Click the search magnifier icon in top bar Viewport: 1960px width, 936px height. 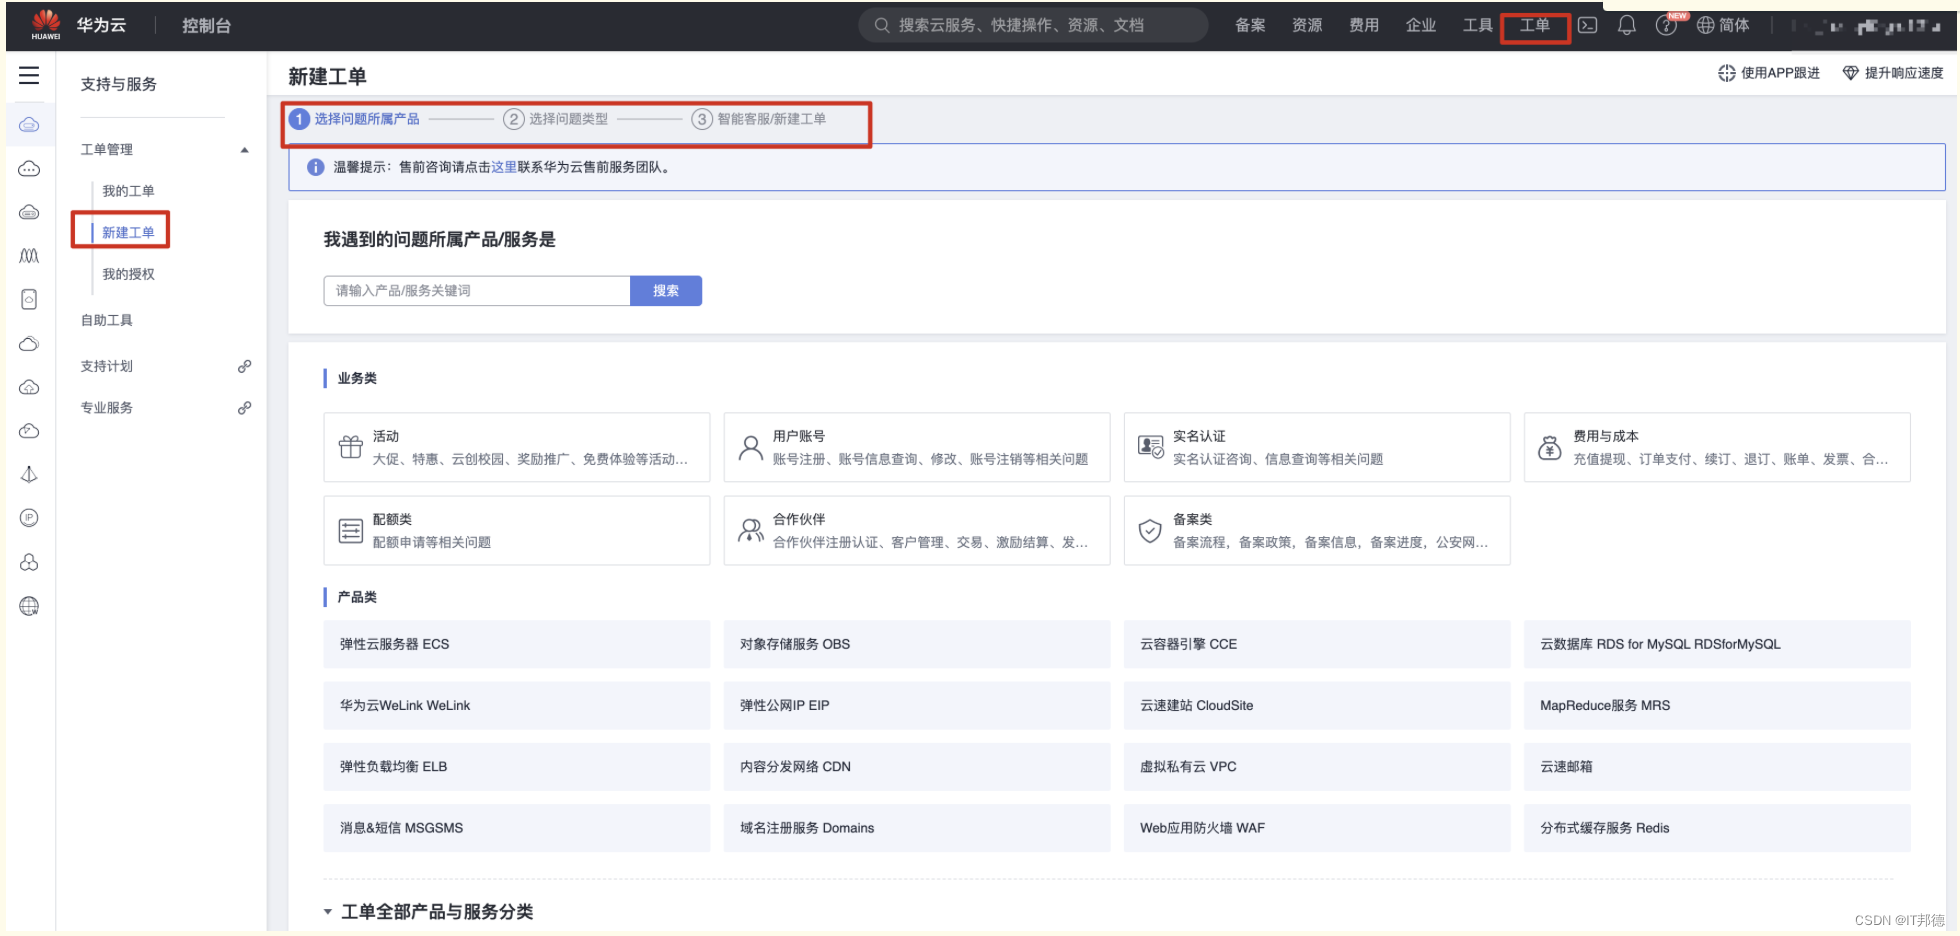pos(882,25)
